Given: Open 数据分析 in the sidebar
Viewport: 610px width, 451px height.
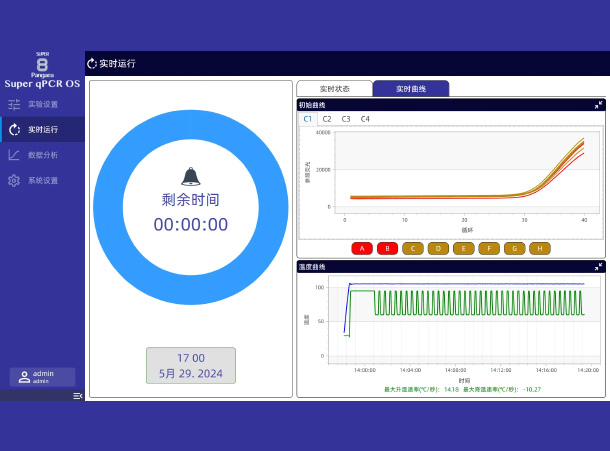Looking at the screenshot, I should pos(42,155).
